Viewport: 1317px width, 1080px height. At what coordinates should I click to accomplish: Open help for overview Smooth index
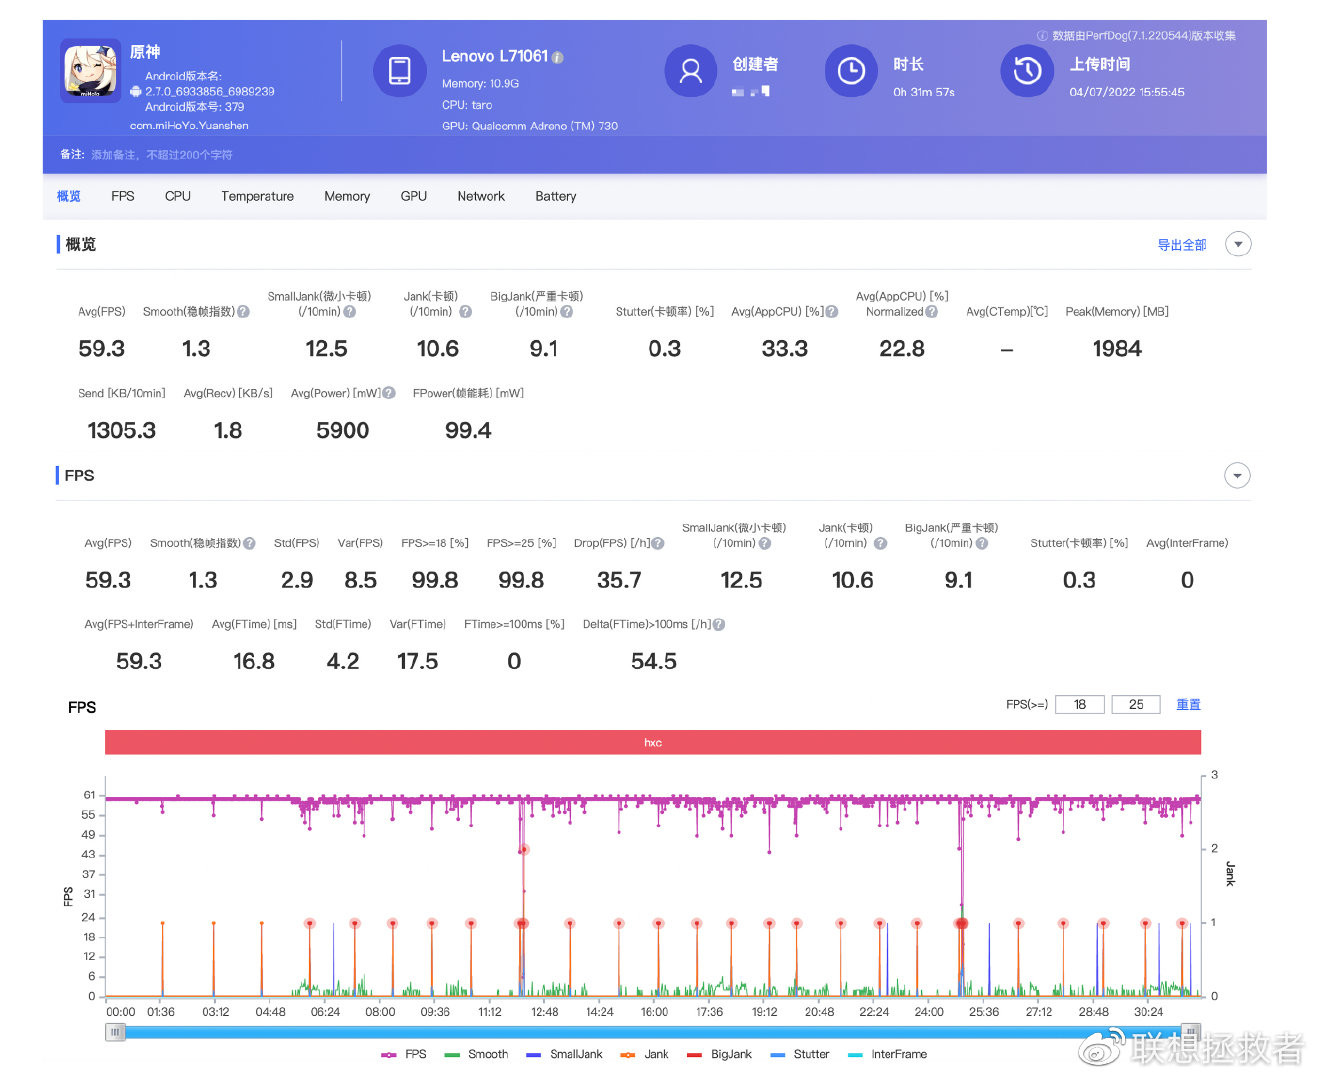click(x=243, y=312)
